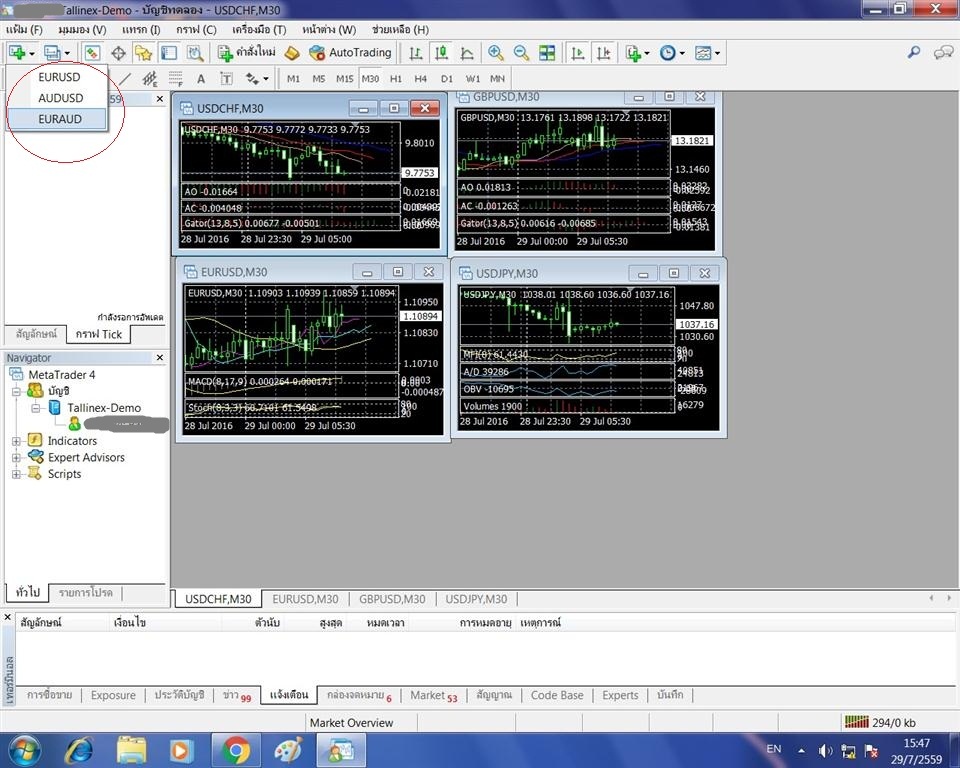Image resolution: width=960 pixels, height=768 pixels.
Task: Open the chart periodicity clock dropdown
Action: click(x=672, y=52)
